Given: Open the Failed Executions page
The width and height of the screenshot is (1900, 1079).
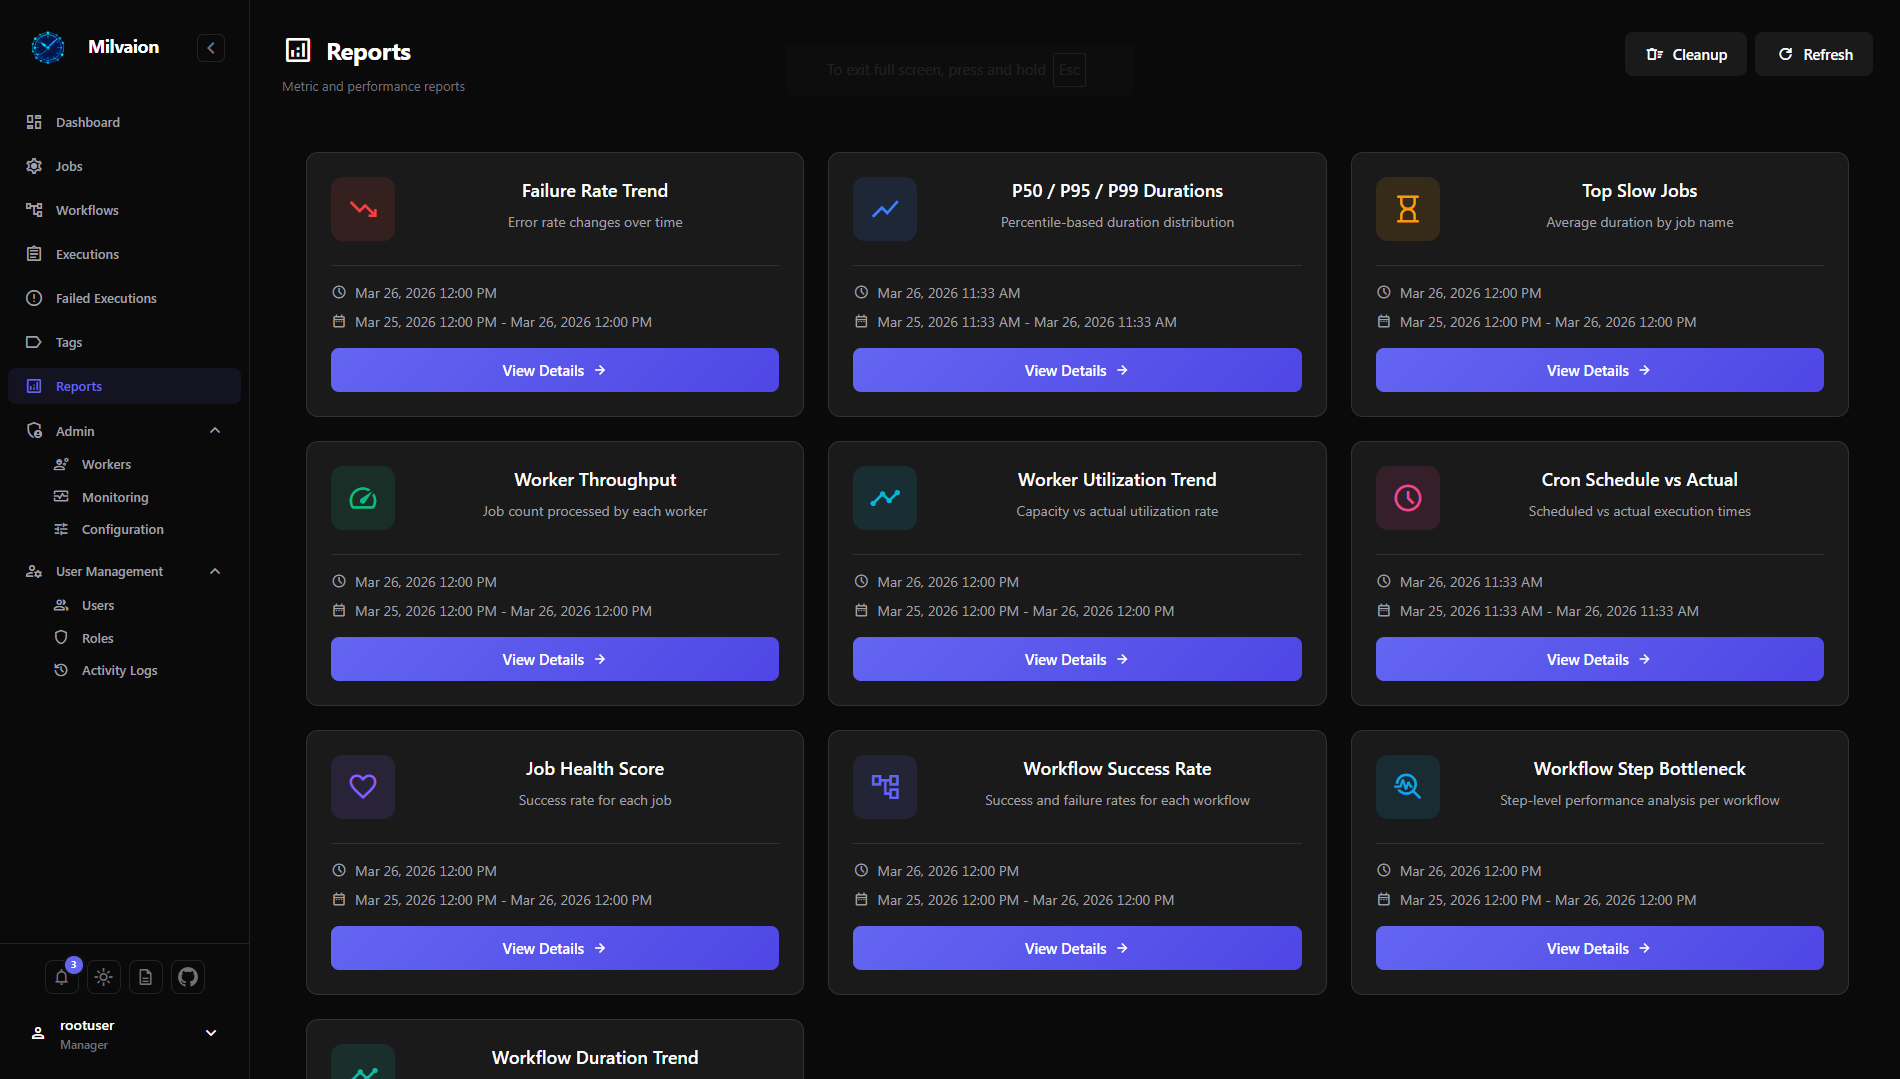Looking at the screenshot, I should pyautogui.click(x=106, y=298).
